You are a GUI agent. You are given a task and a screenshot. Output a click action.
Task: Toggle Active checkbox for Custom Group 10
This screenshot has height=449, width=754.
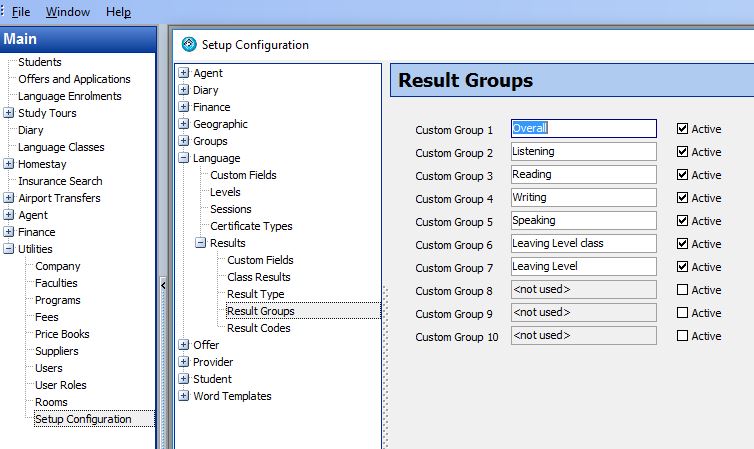pyautogui.click(x=683, y=336)
